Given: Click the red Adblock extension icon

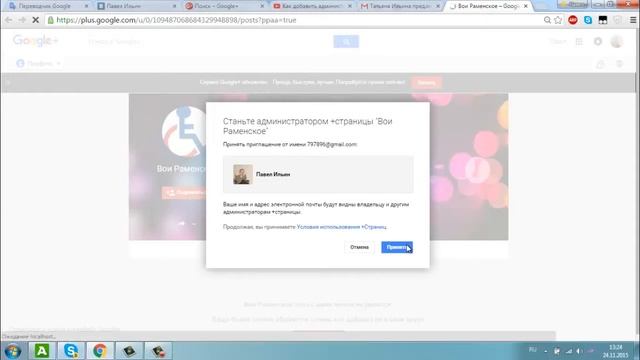Looking at the screenshot, I should tap(573, 20).
